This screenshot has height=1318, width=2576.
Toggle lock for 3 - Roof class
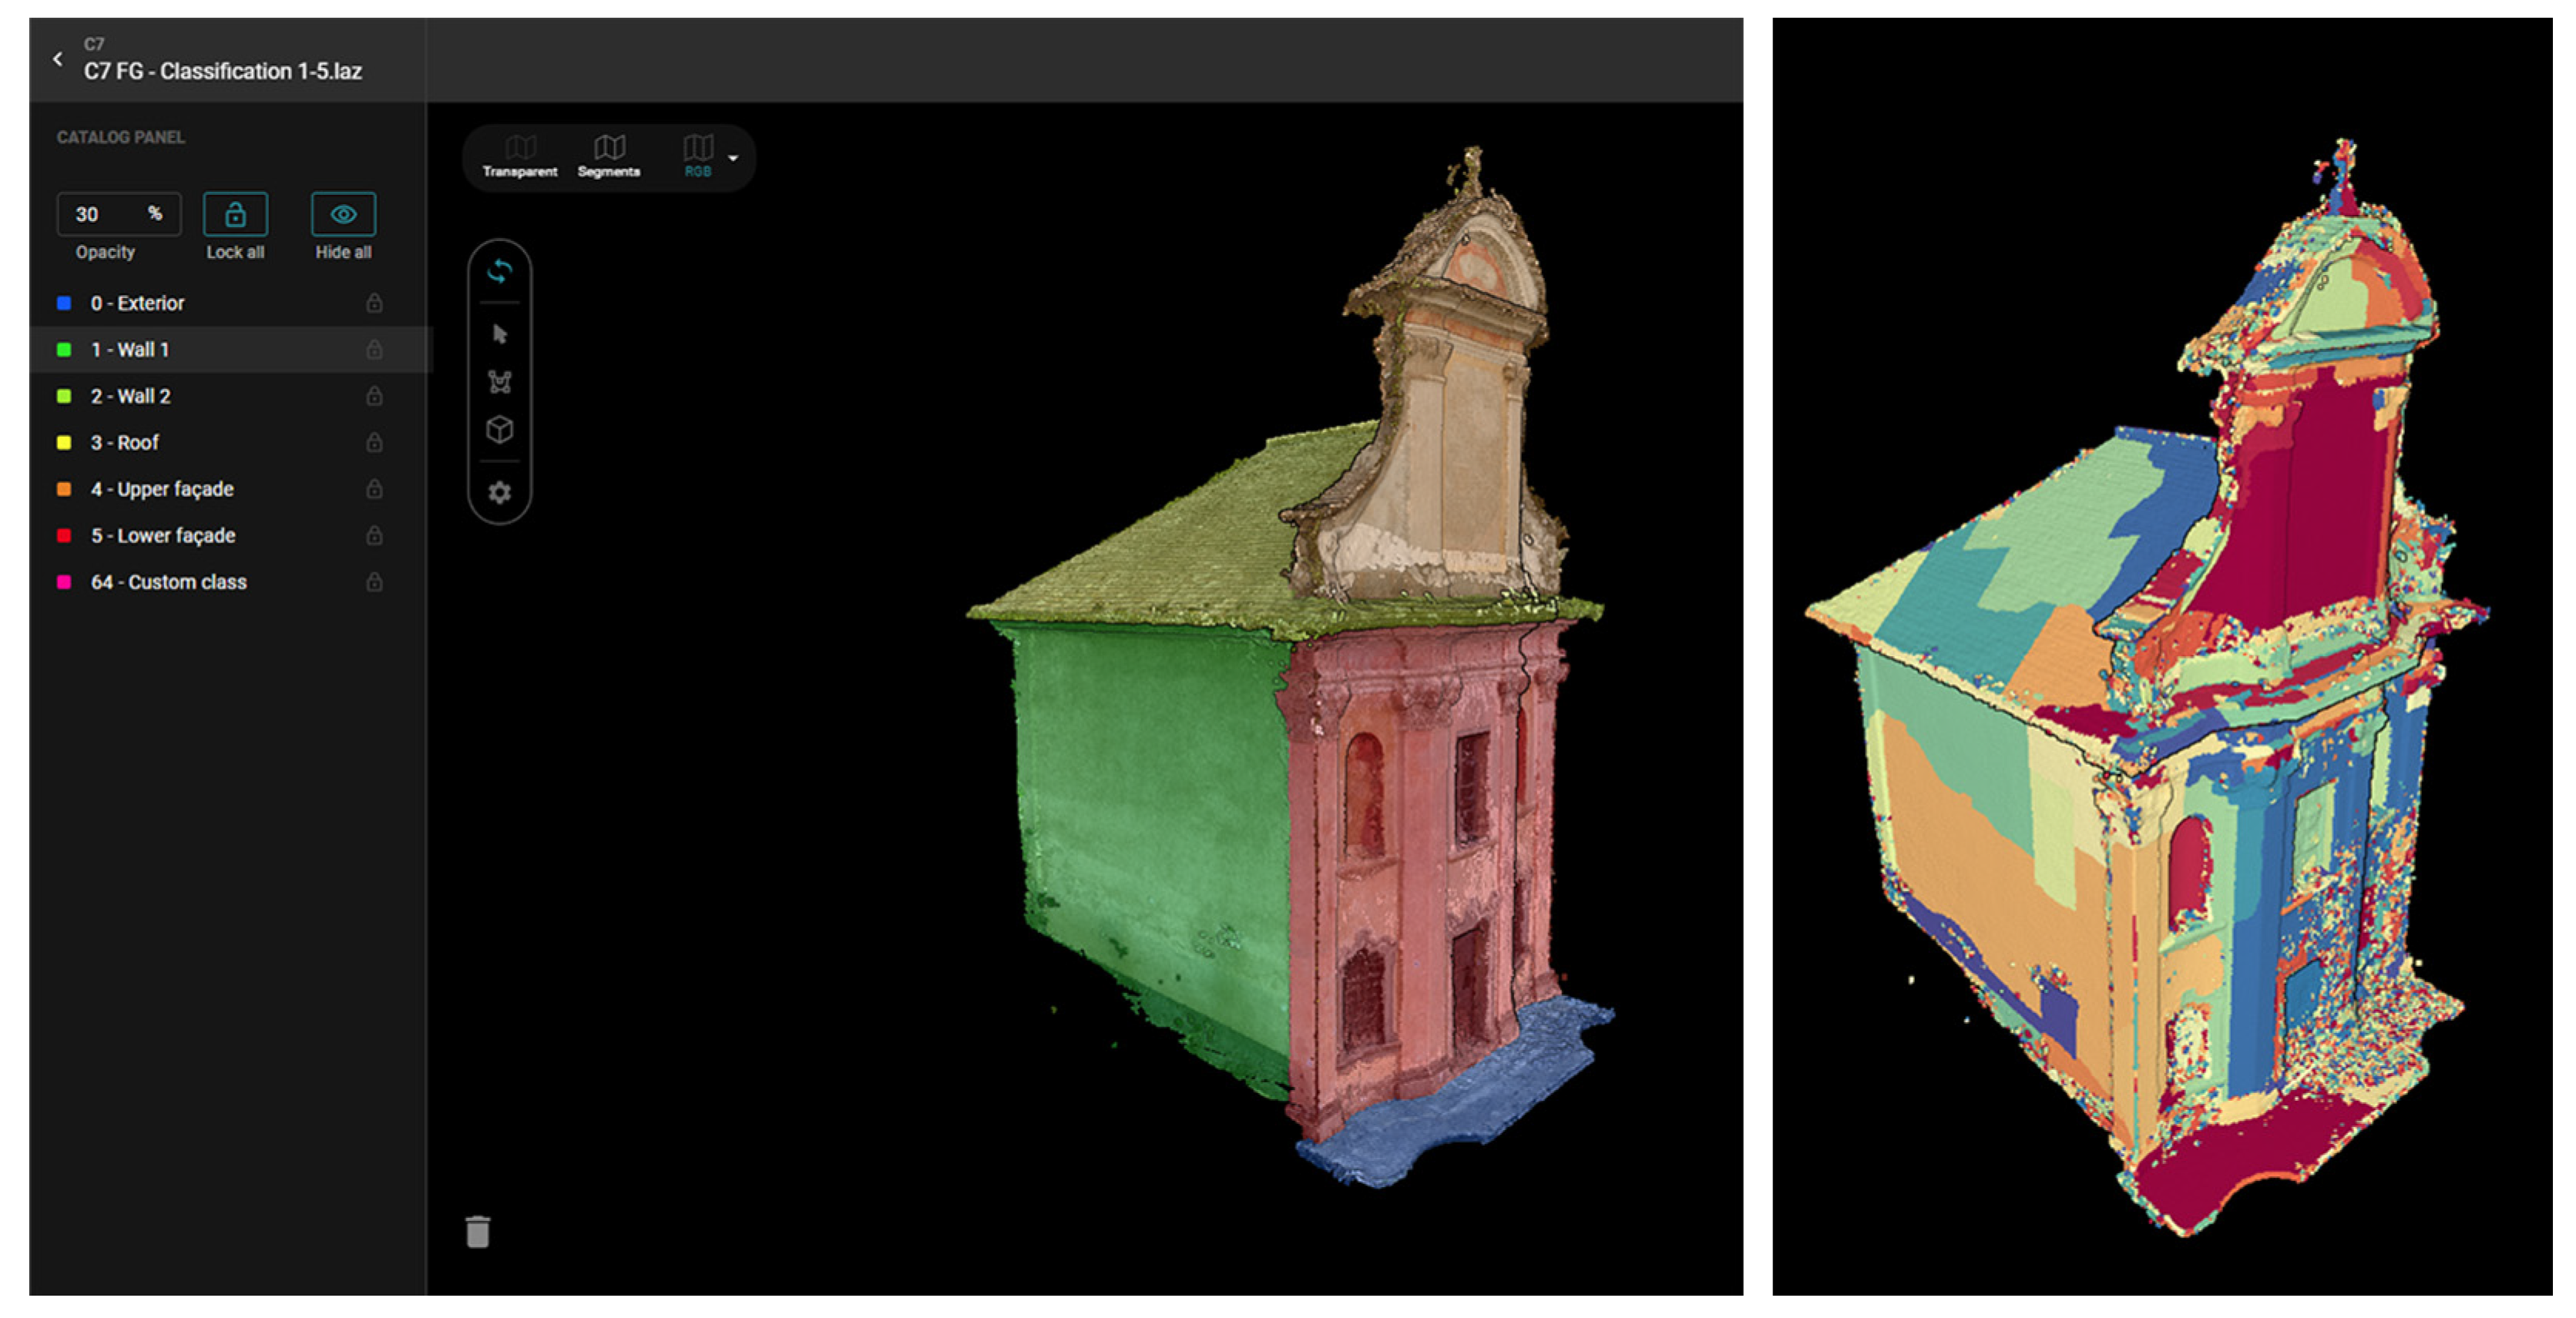coord(374,442)
